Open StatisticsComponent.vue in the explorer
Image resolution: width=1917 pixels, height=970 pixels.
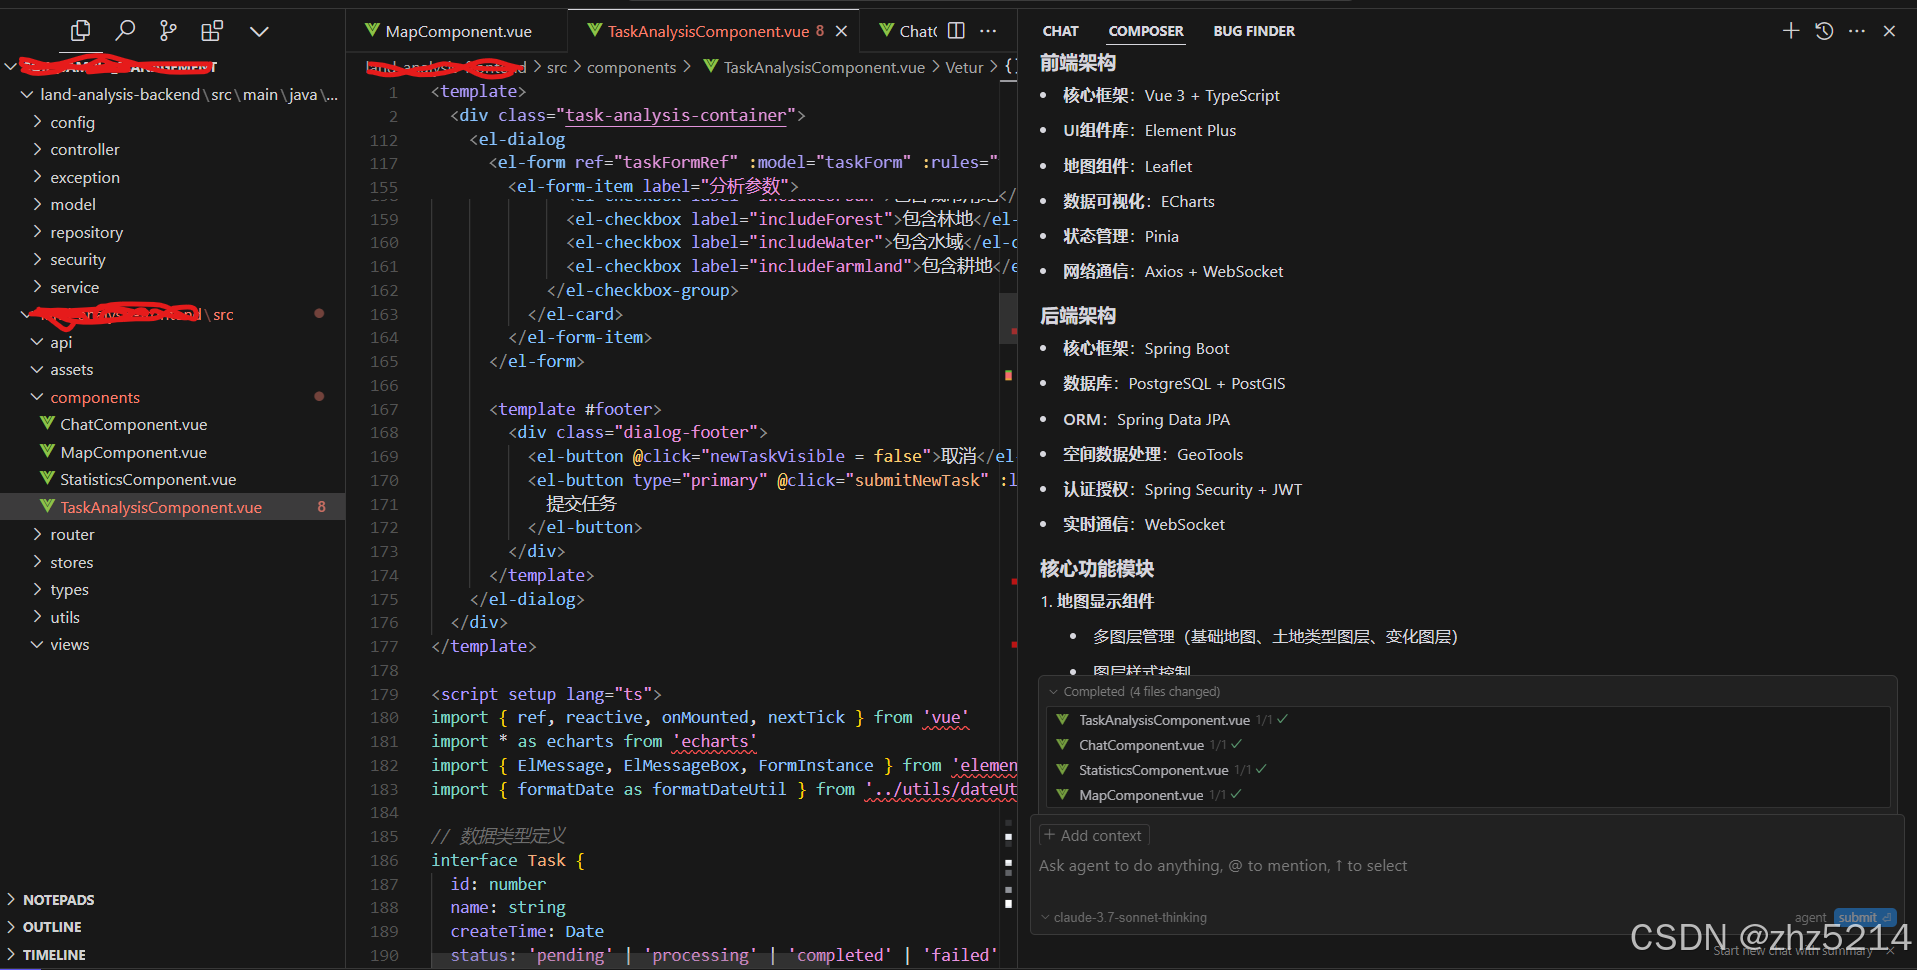(148, 479)
